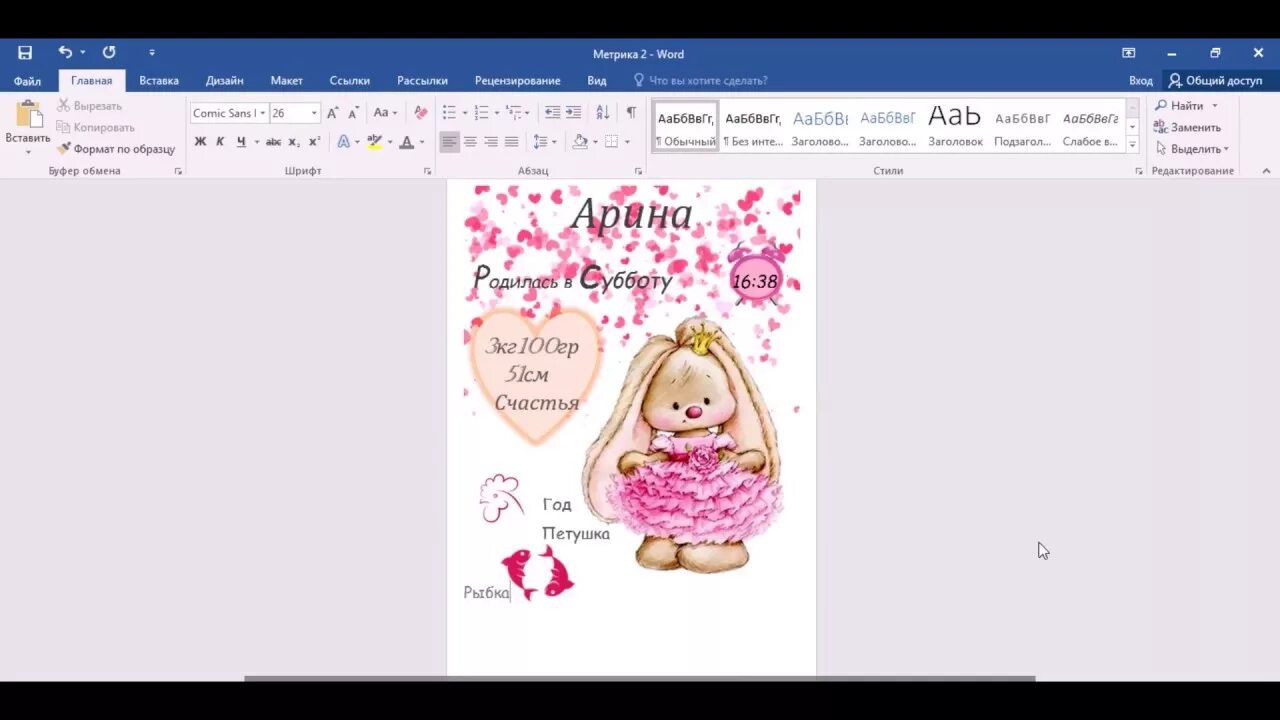Switch to the Ссылки tab
1280x720 pixels.
tap(350, 81)
